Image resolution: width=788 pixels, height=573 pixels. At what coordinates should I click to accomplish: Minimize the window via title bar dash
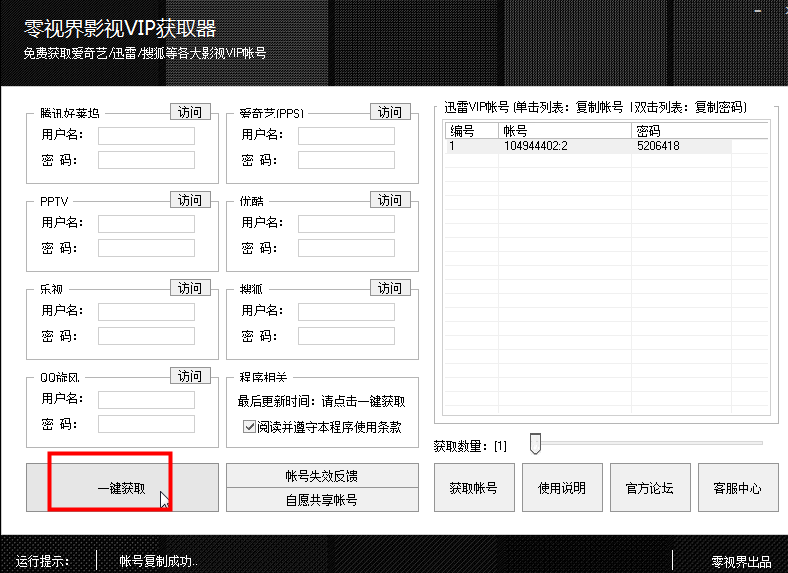pyautogui.click(x=758, y=11)
